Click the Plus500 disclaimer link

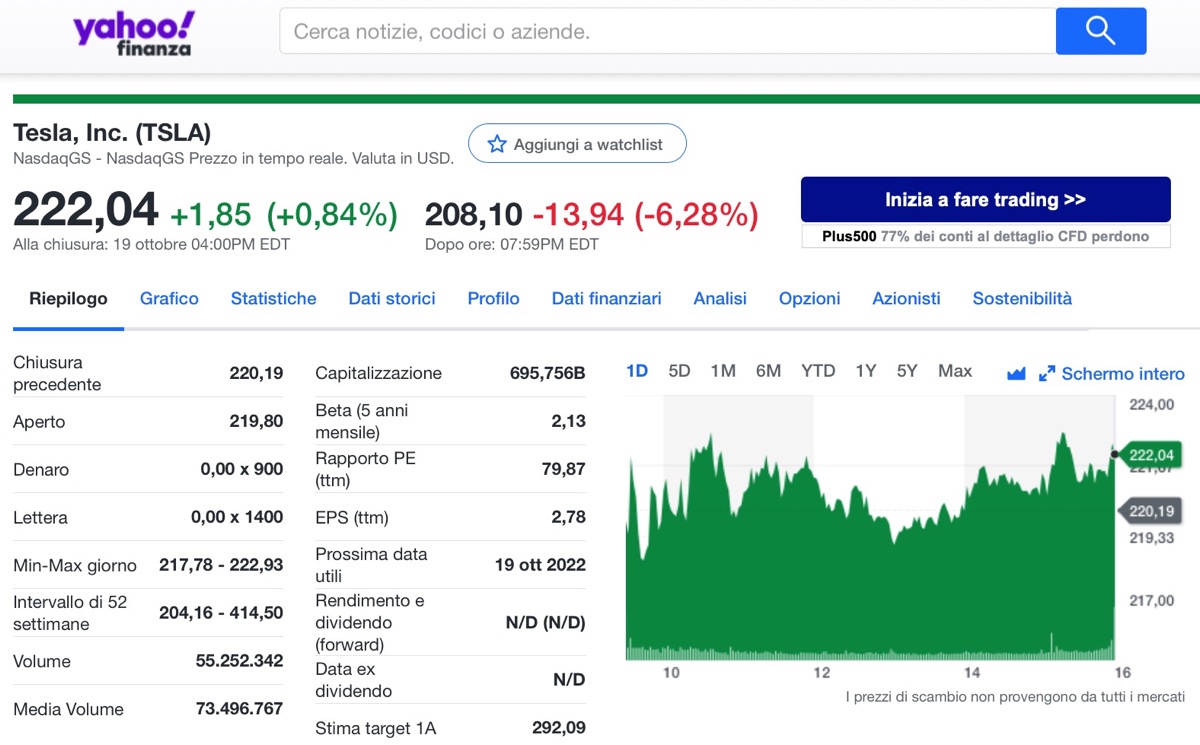(985, 236)
